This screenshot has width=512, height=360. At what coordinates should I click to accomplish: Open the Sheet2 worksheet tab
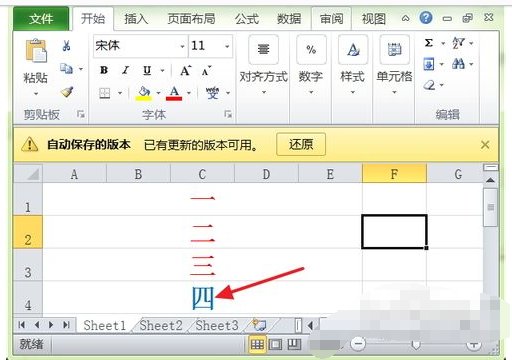pos(161,325)
